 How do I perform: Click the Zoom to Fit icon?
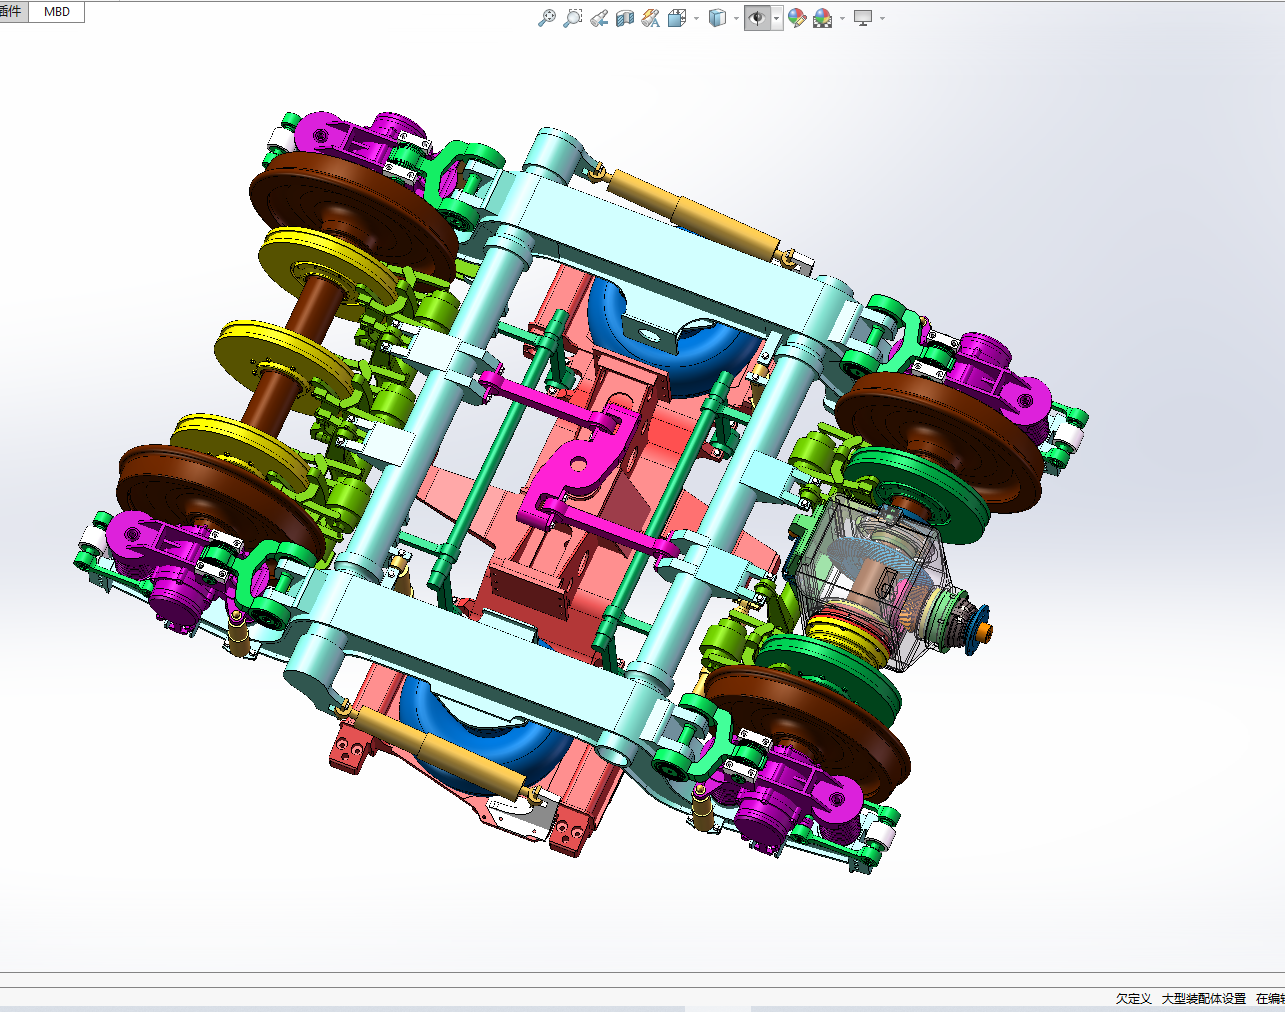546,18
